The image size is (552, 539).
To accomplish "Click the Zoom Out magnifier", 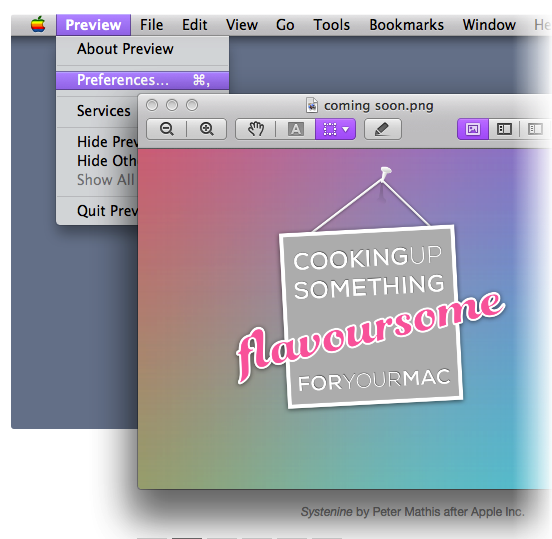I will coord(167,129).
